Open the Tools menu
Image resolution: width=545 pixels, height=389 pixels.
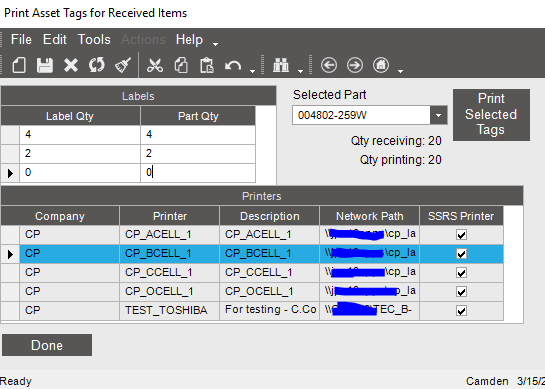pyautogui.click(x=94, y=39)
